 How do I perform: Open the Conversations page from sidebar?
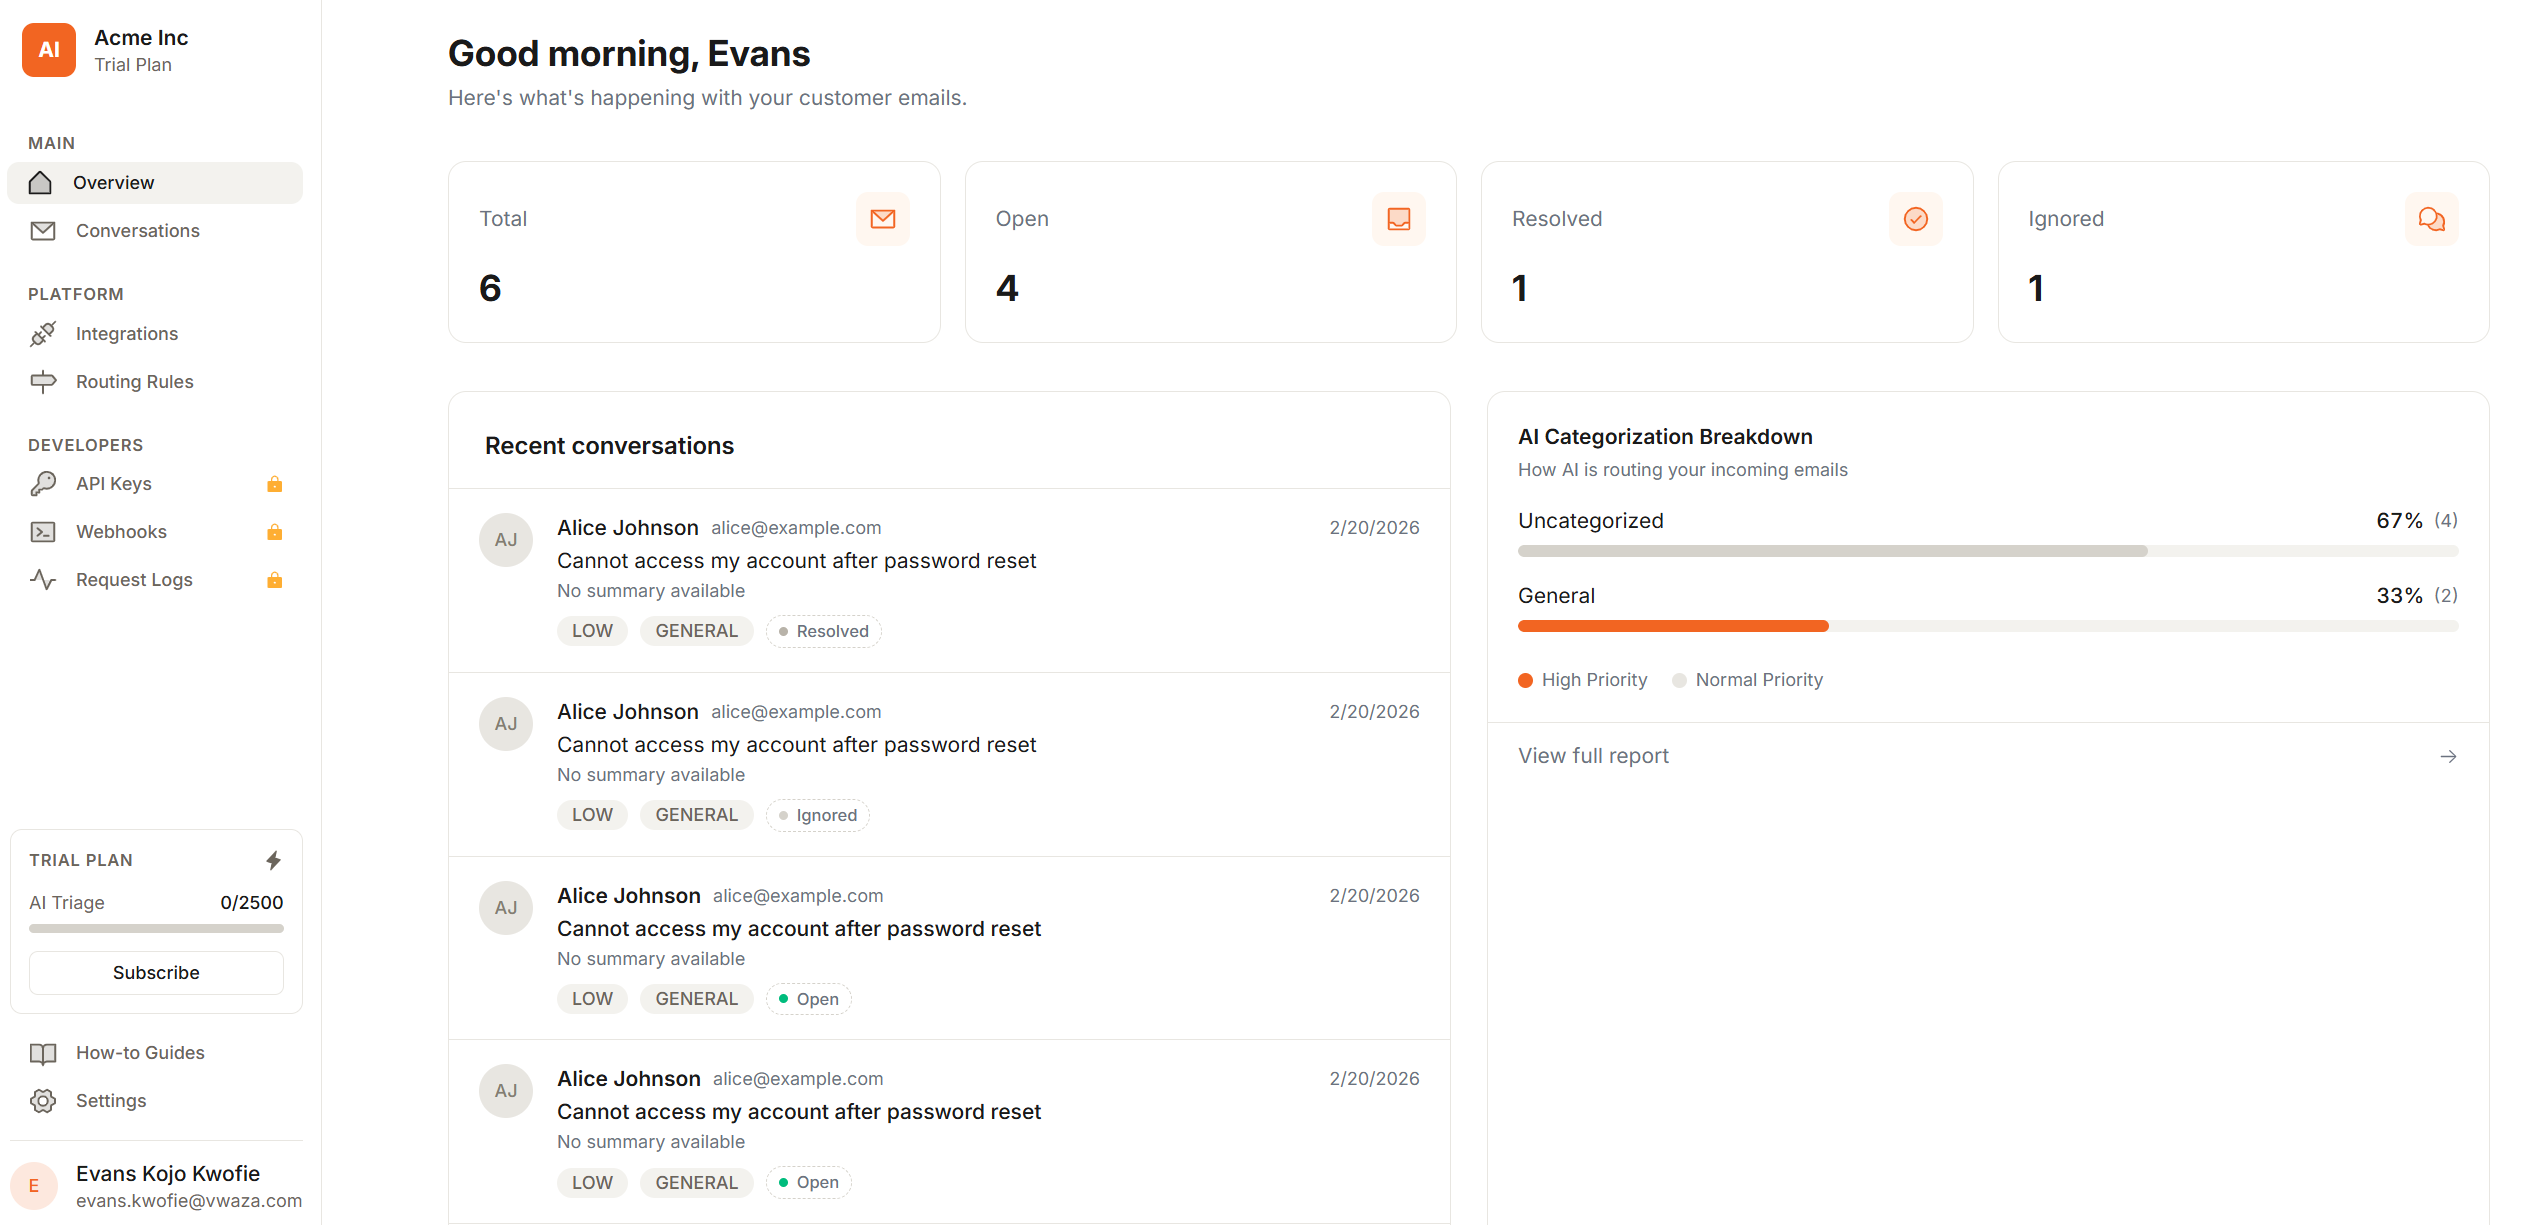point(138,231)
